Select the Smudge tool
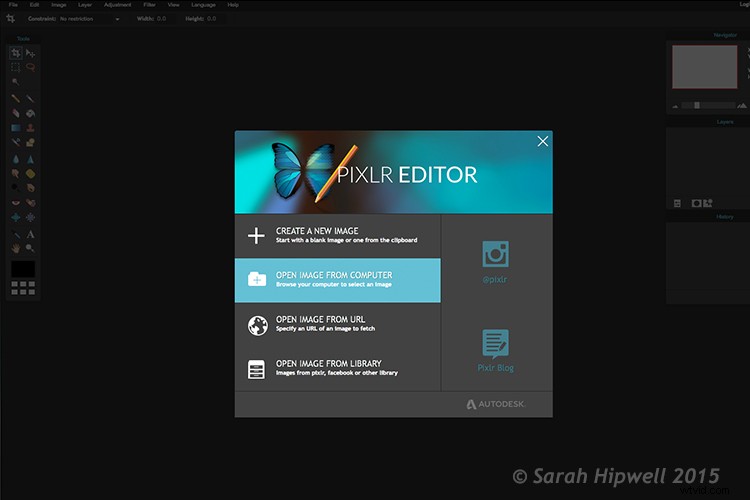750x500 pixels. pyautogui.click(x=16, y=173)
